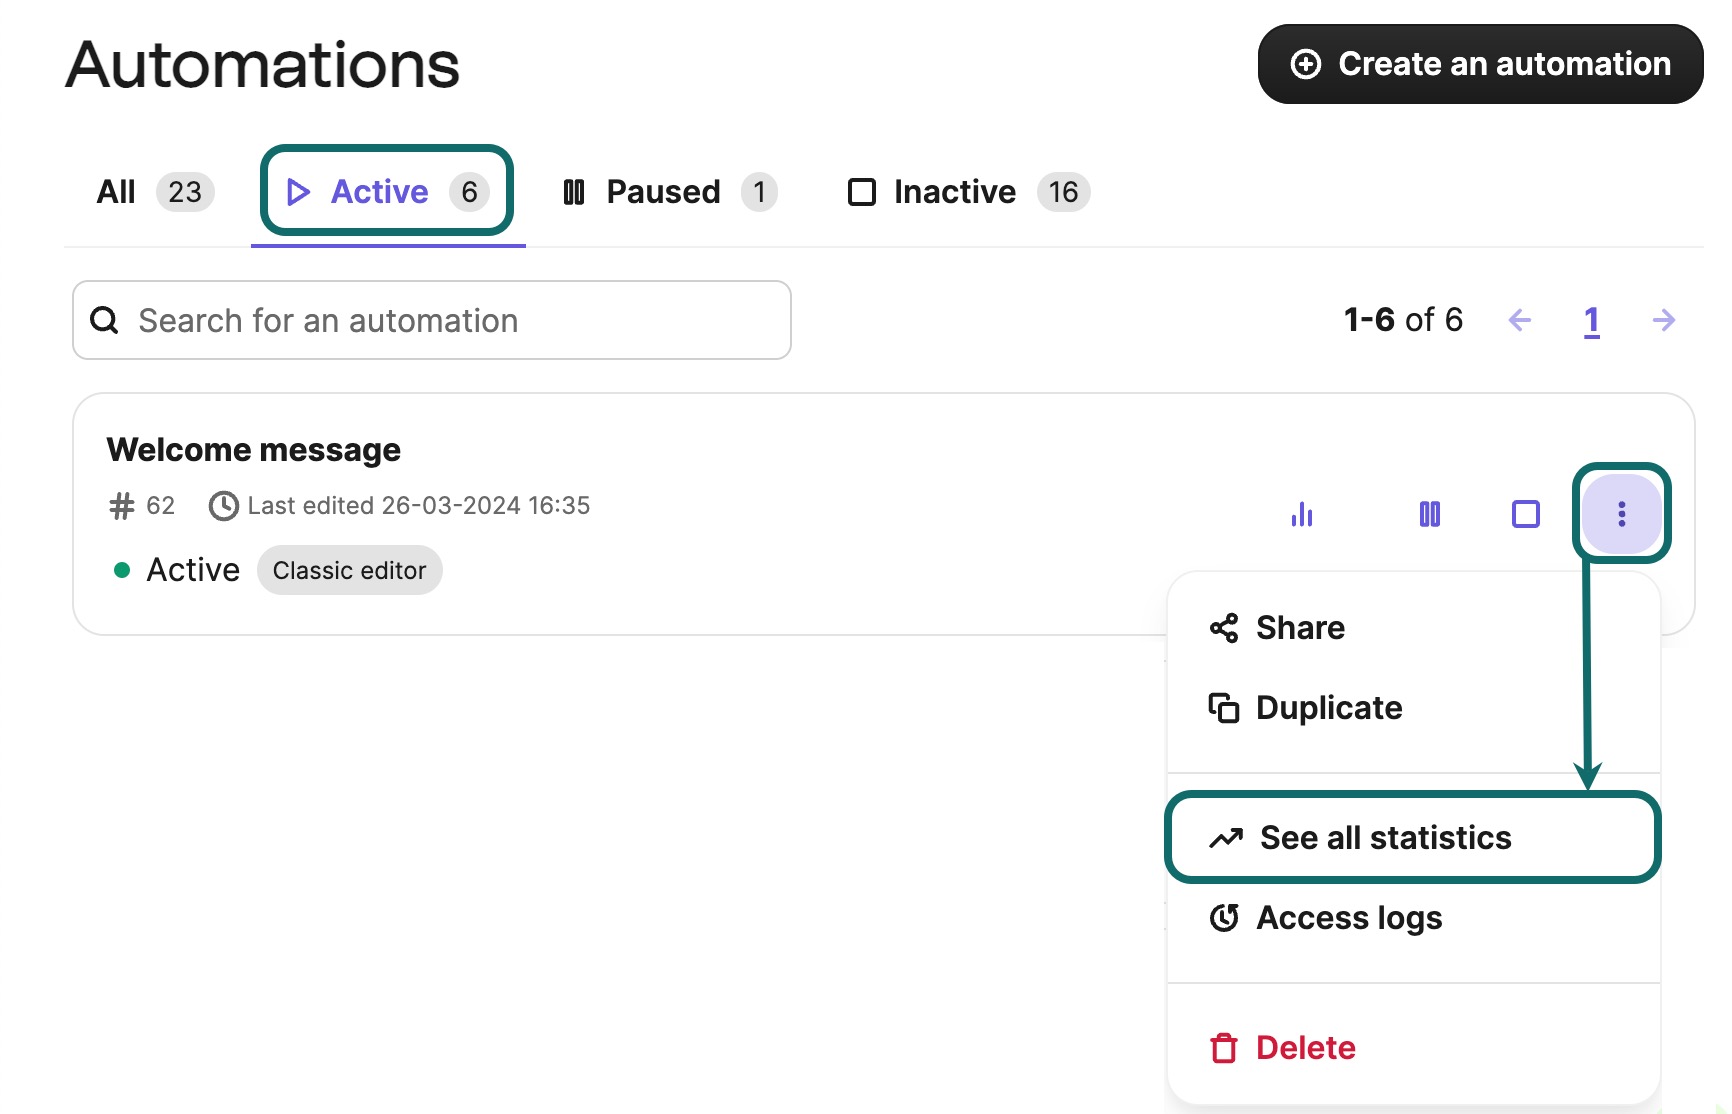Image resolution: width=1732 pixels, height=1114 pixels.
Task: Open the Paused tab
Action: coord(671,192)
